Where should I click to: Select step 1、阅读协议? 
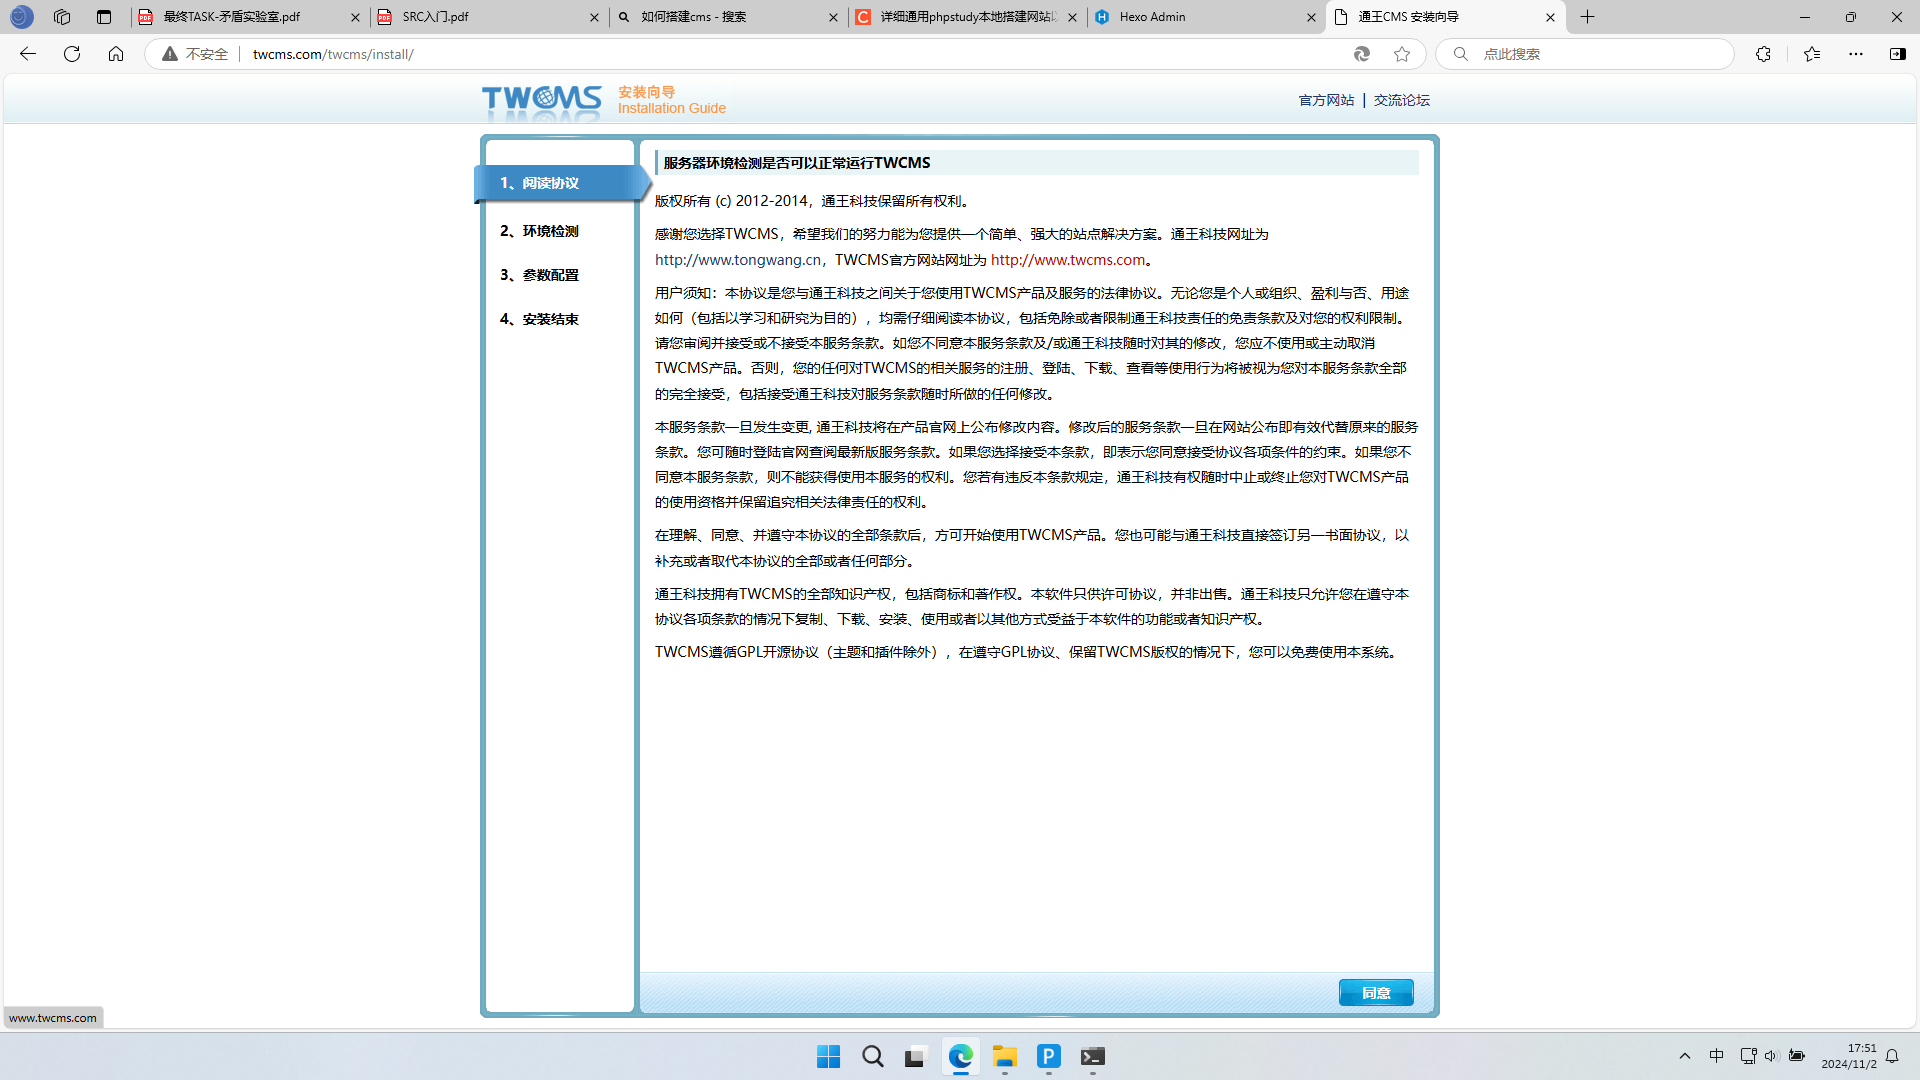[560, 183]
